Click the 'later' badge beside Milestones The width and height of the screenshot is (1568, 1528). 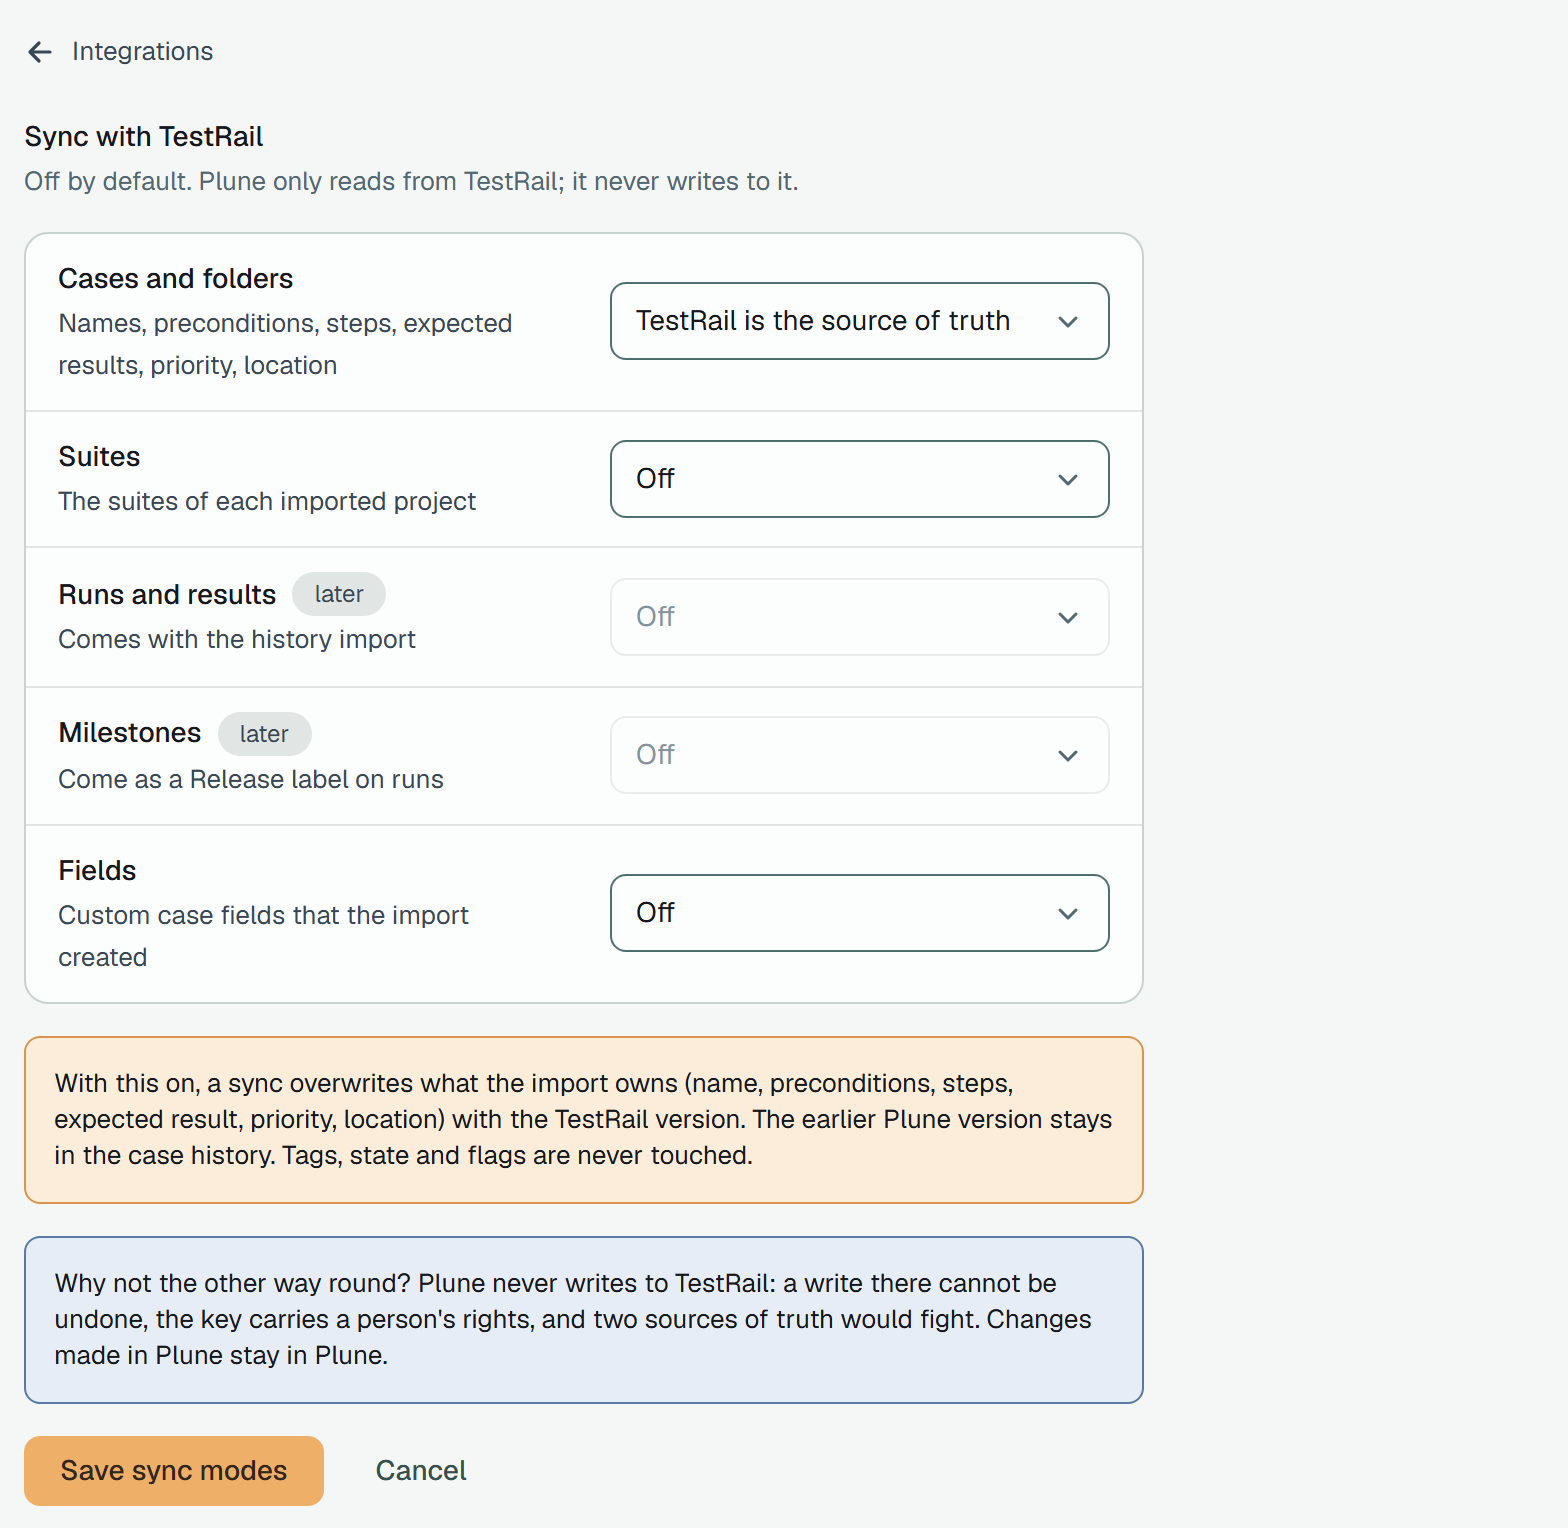(264, 734)
